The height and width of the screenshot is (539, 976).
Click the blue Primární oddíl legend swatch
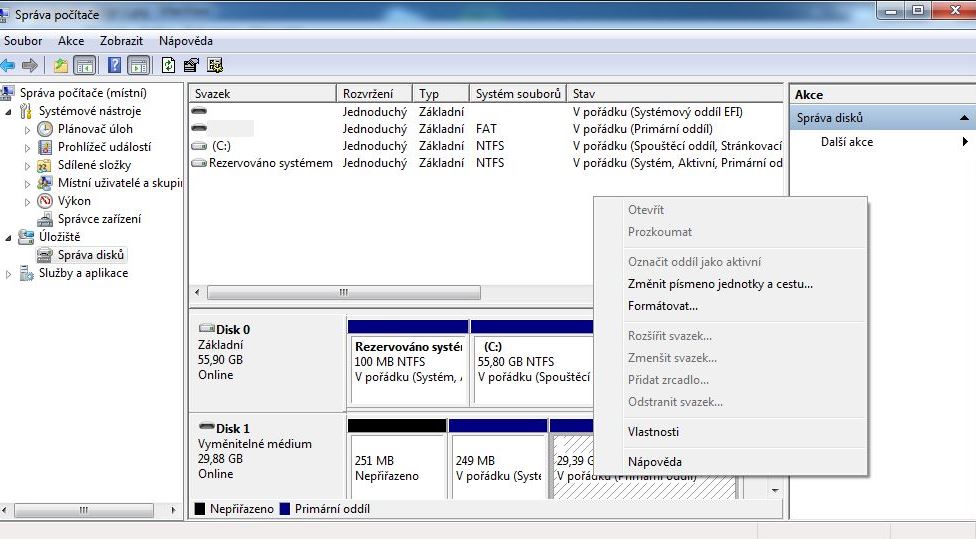click(285, 509)
